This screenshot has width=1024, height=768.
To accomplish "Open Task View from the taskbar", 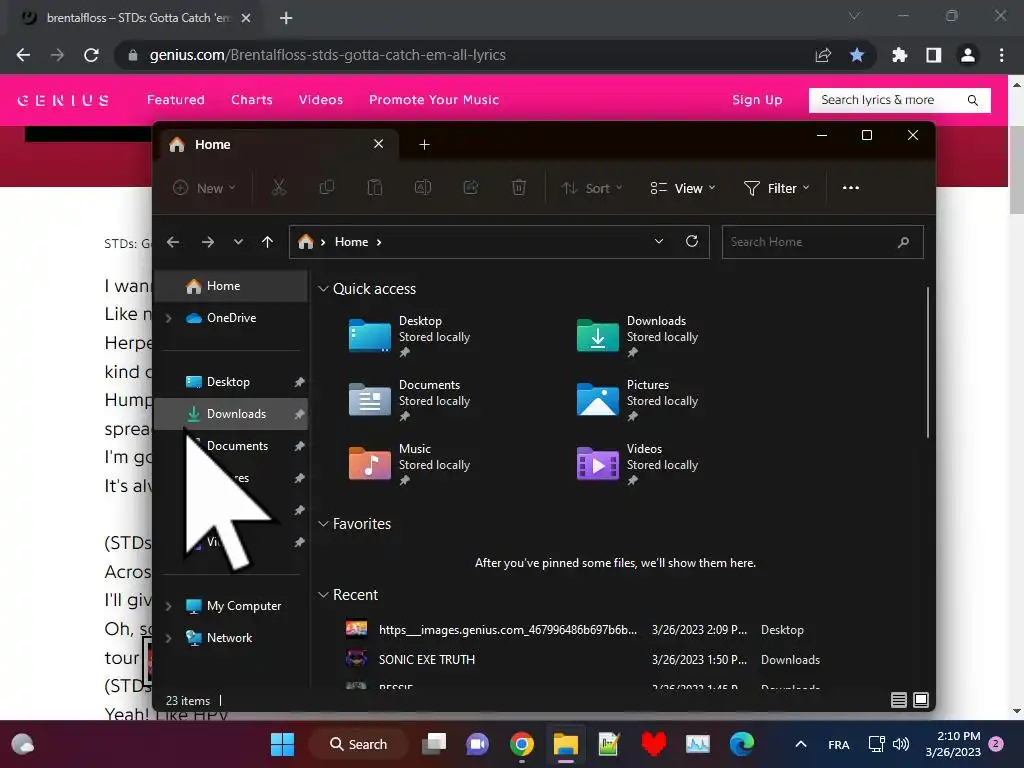I will tap(434, 744).
